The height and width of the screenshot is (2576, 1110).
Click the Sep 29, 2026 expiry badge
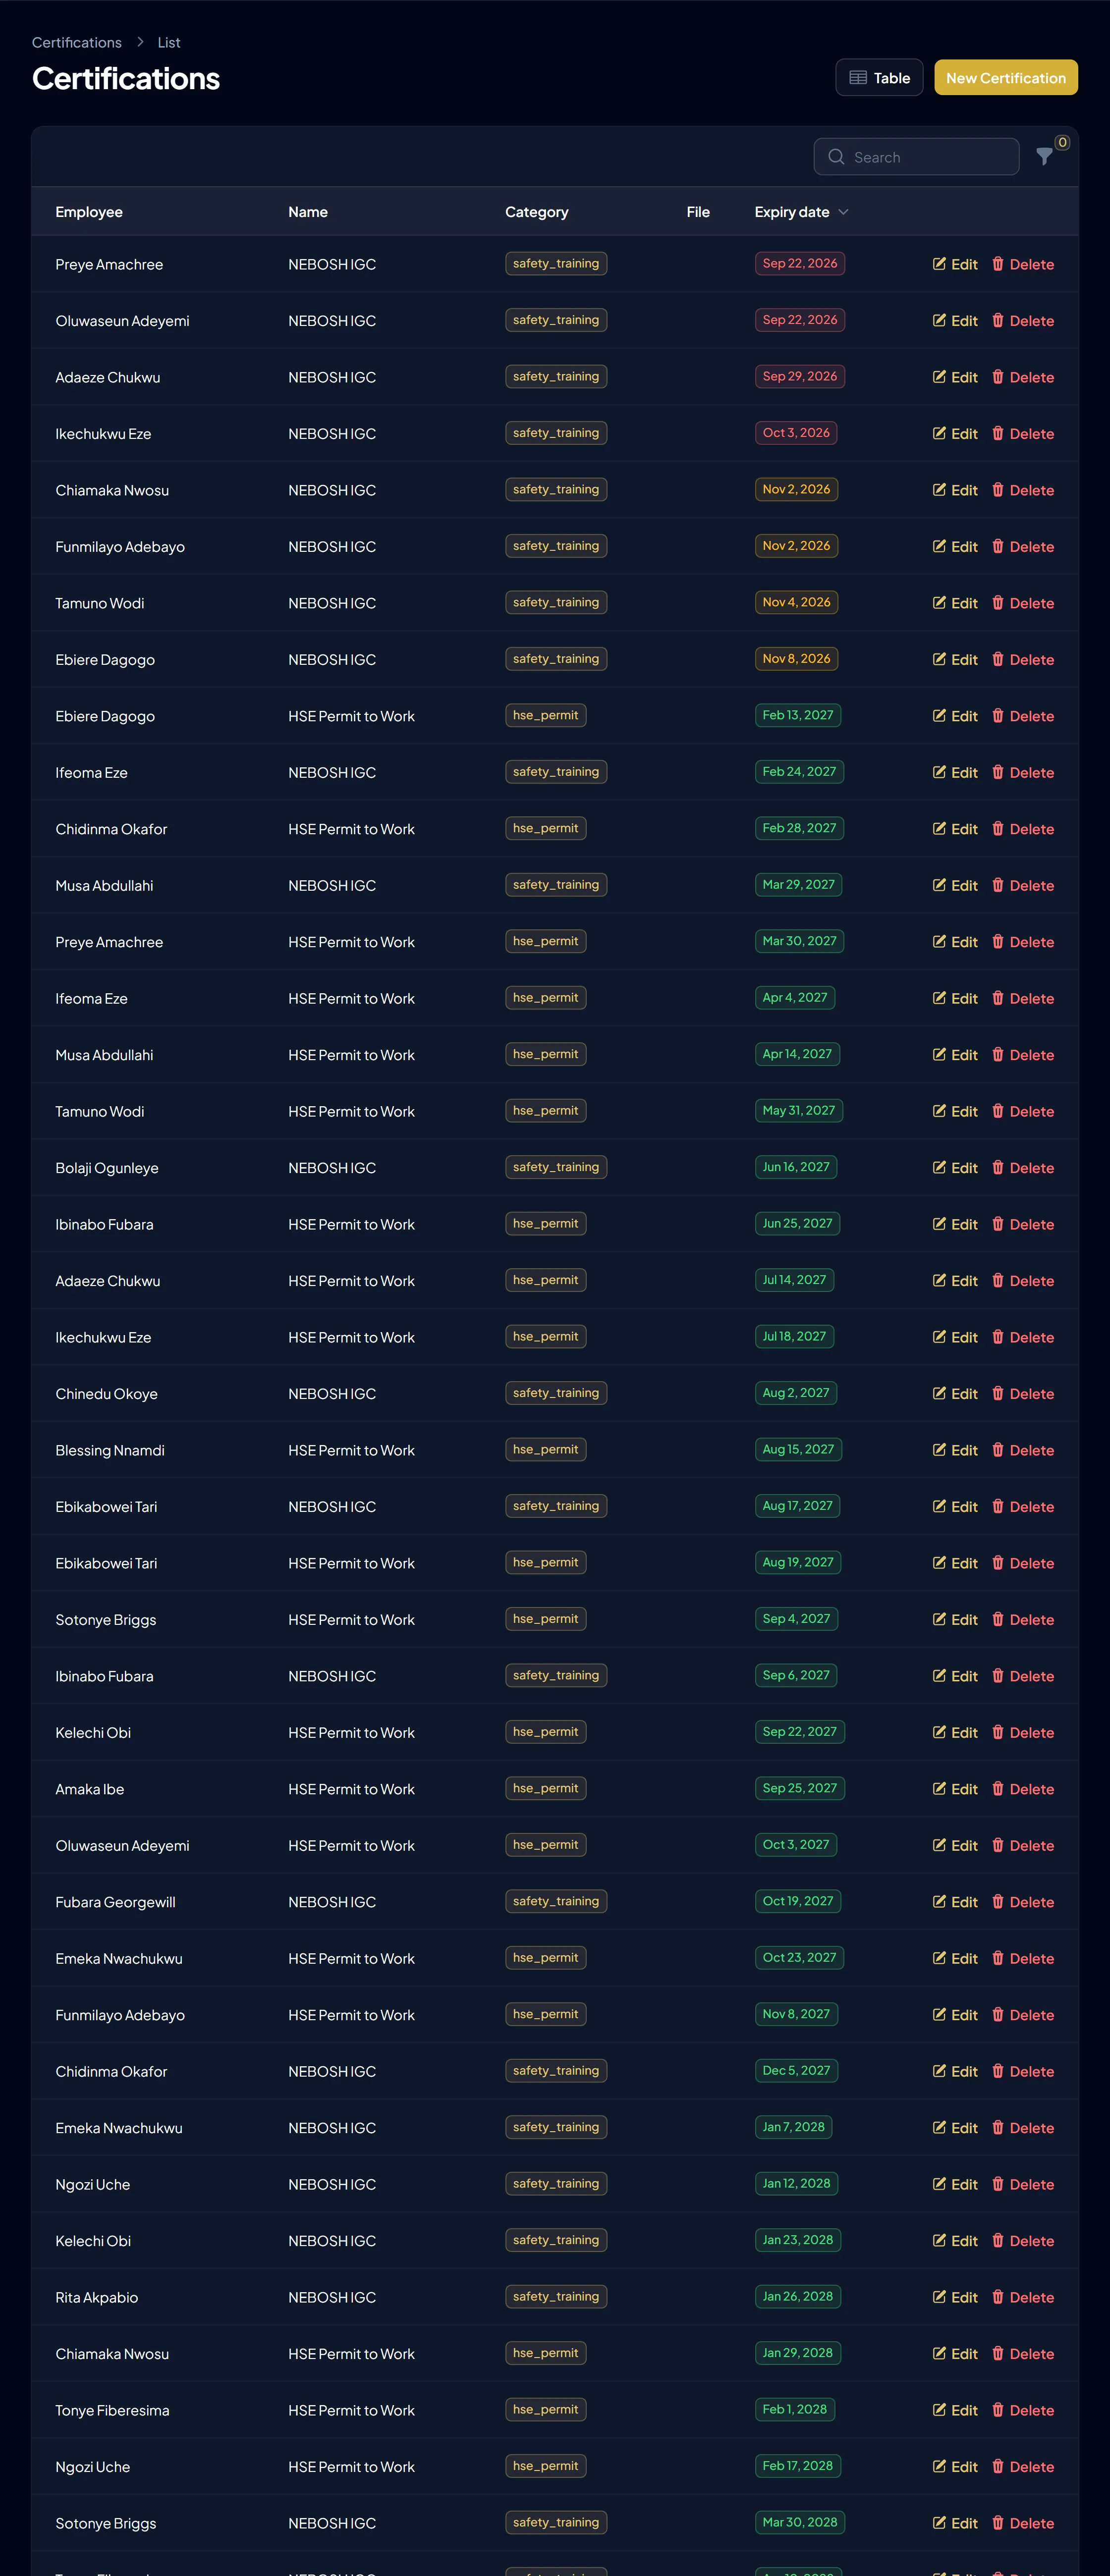pyautogui.click(x=800, y=377)
